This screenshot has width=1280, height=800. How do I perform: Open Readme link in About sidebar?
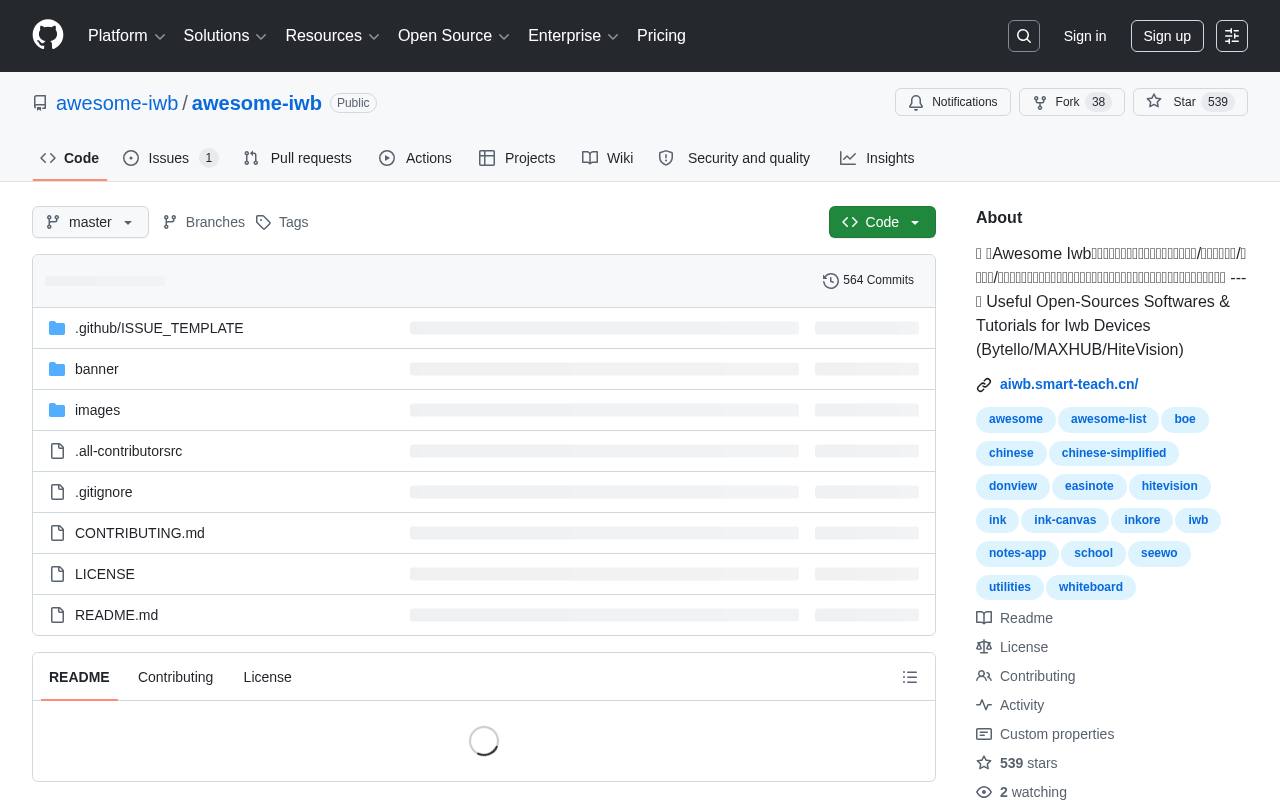1015,618
